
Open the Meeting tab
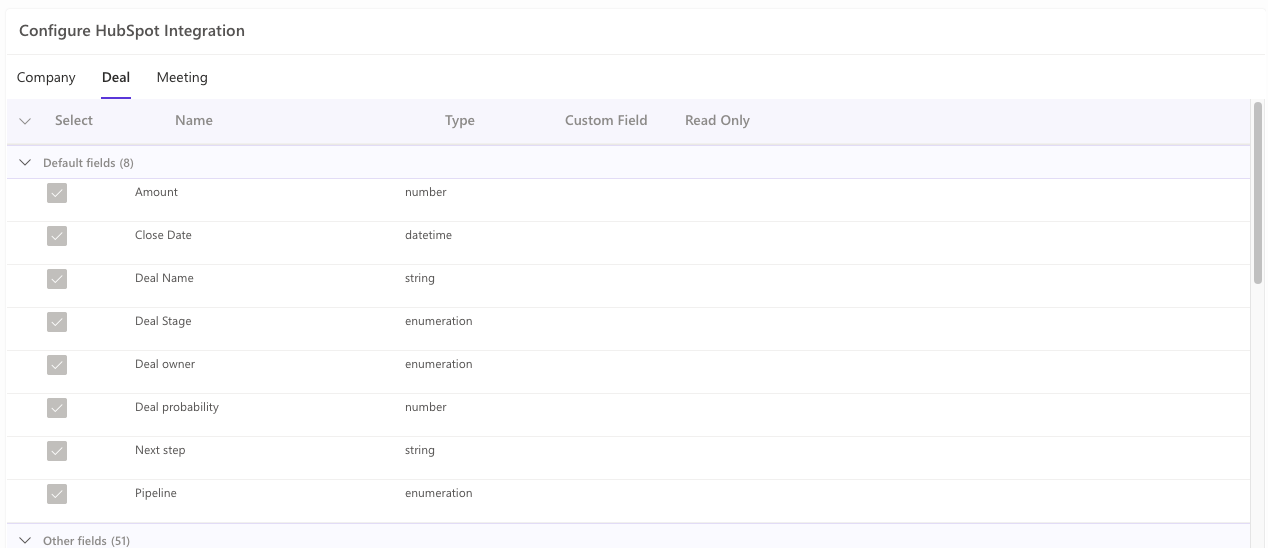[182, 77]
